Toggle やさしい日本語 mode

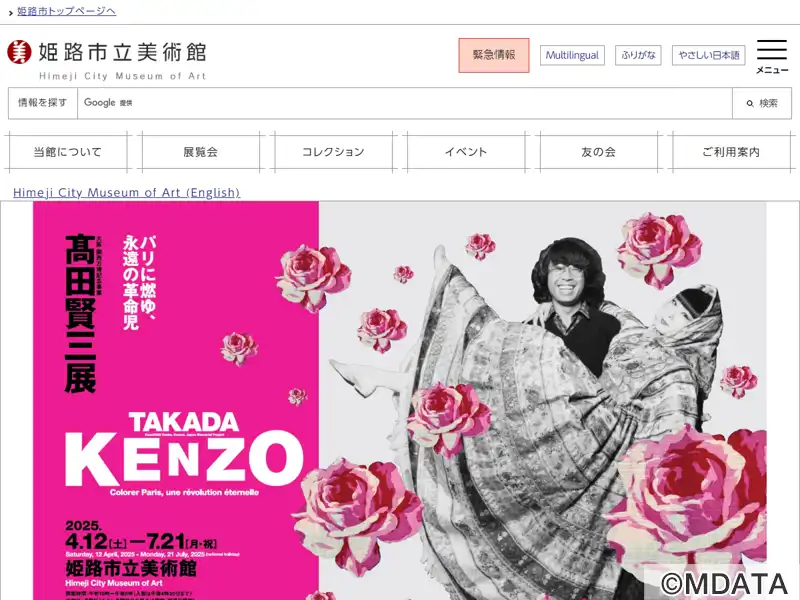tap(709, 55)
